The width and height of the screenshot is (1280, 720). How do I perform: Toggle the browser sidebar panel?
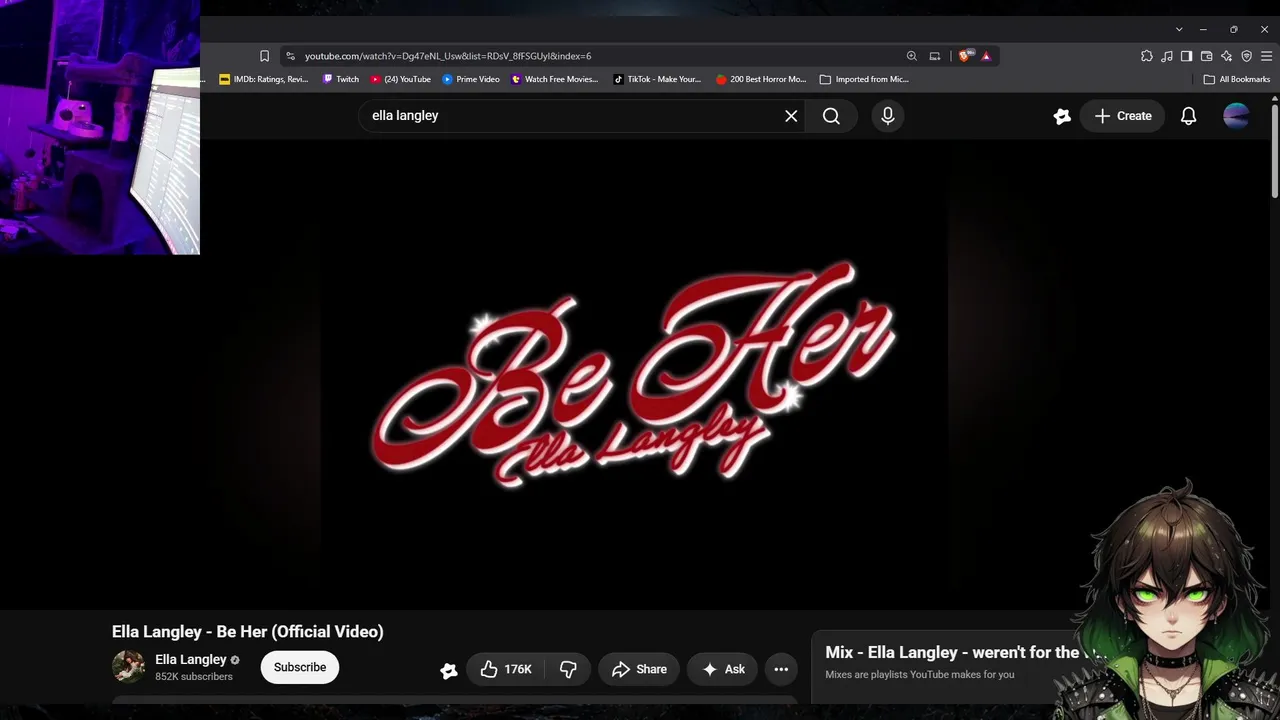[1186, 56]
